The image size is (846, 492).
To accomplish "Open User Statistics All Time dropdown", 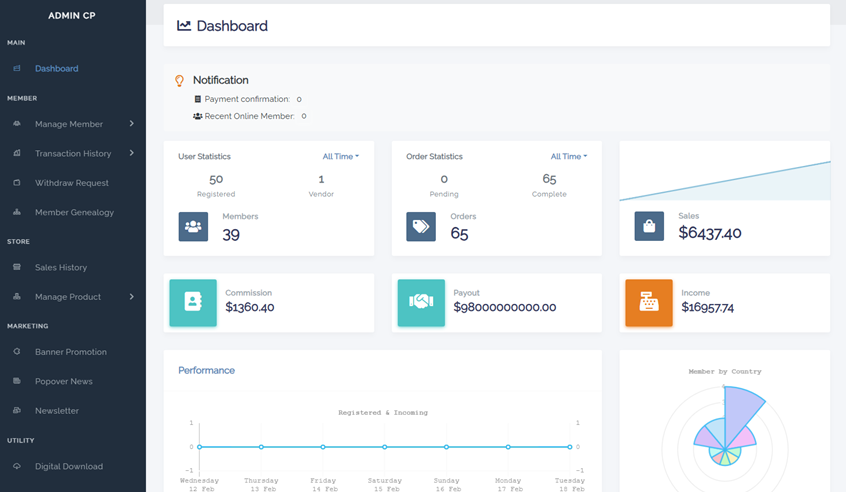I will [340, 157].
